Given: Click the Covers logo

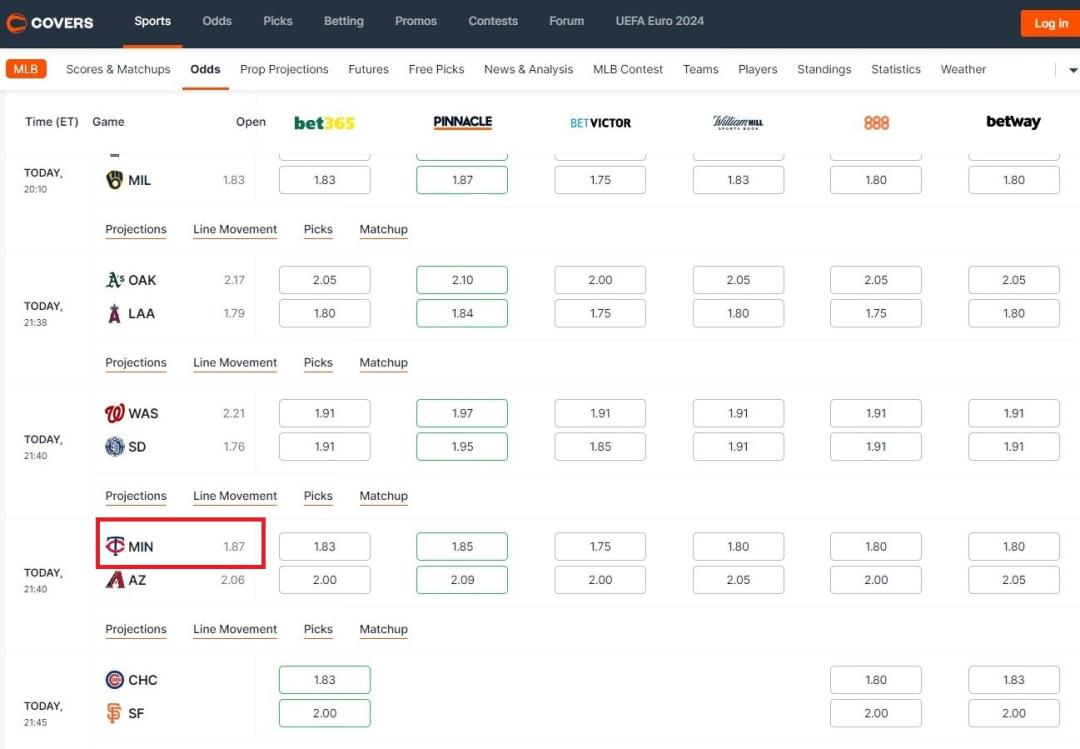Looking at the screenshot, I should coord(50,23).
